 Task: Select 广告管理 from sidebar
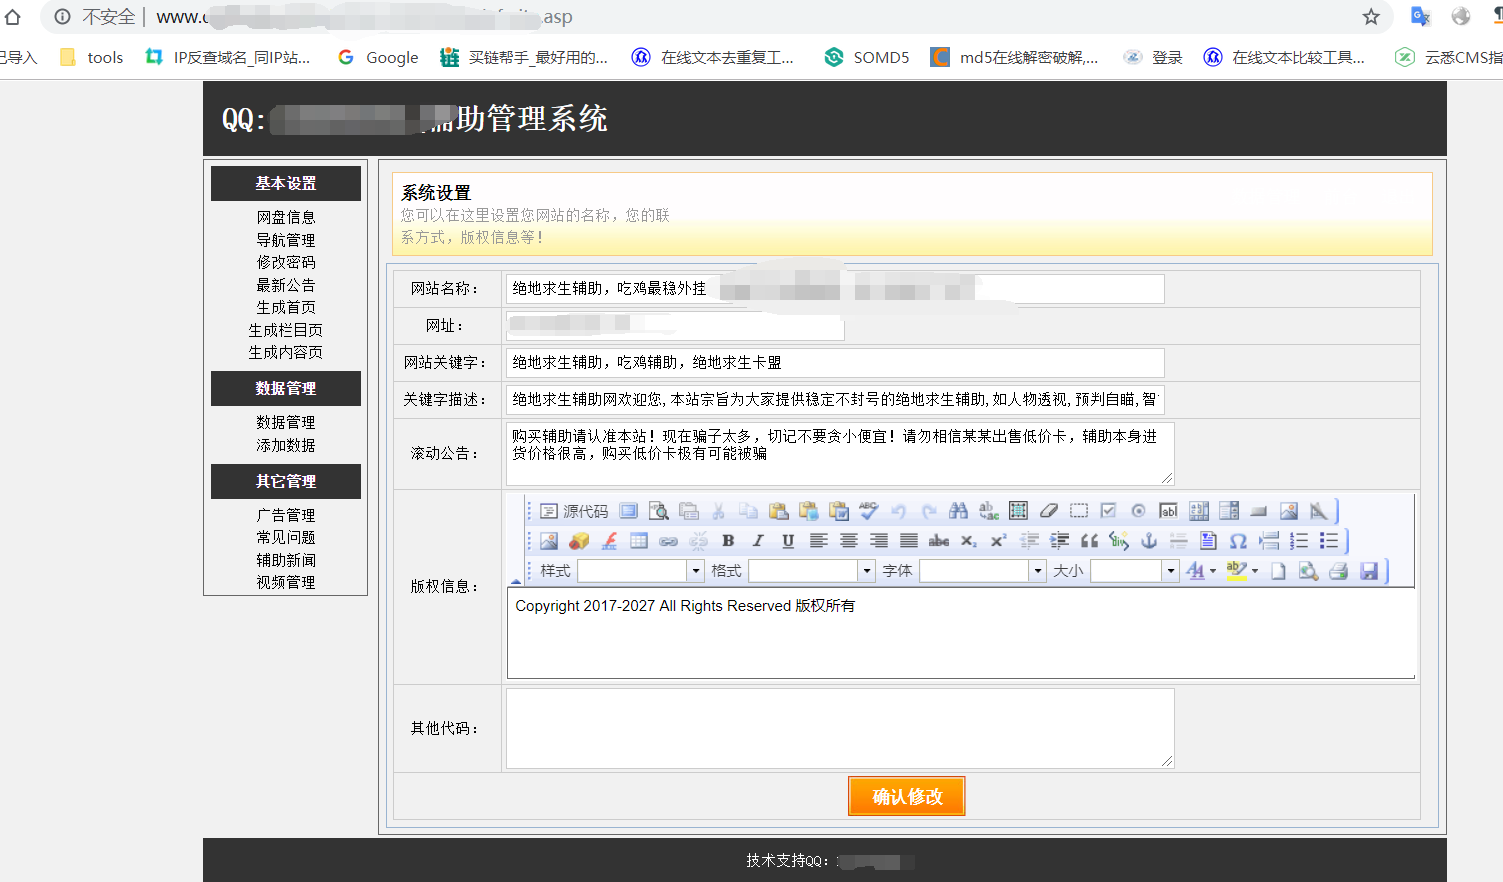tap(286, 515)
